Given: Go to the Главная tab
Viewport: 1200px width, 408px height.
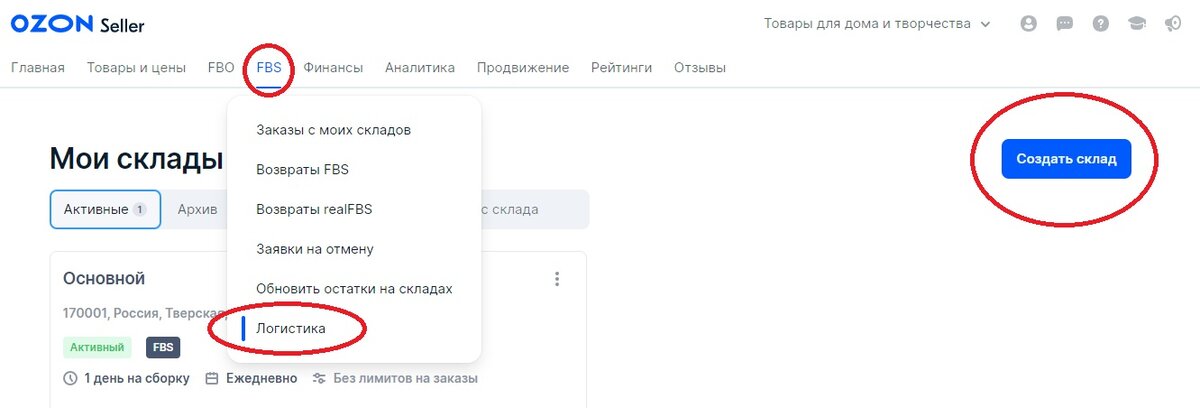Looking at the screenshot, I should pos(37,68).
